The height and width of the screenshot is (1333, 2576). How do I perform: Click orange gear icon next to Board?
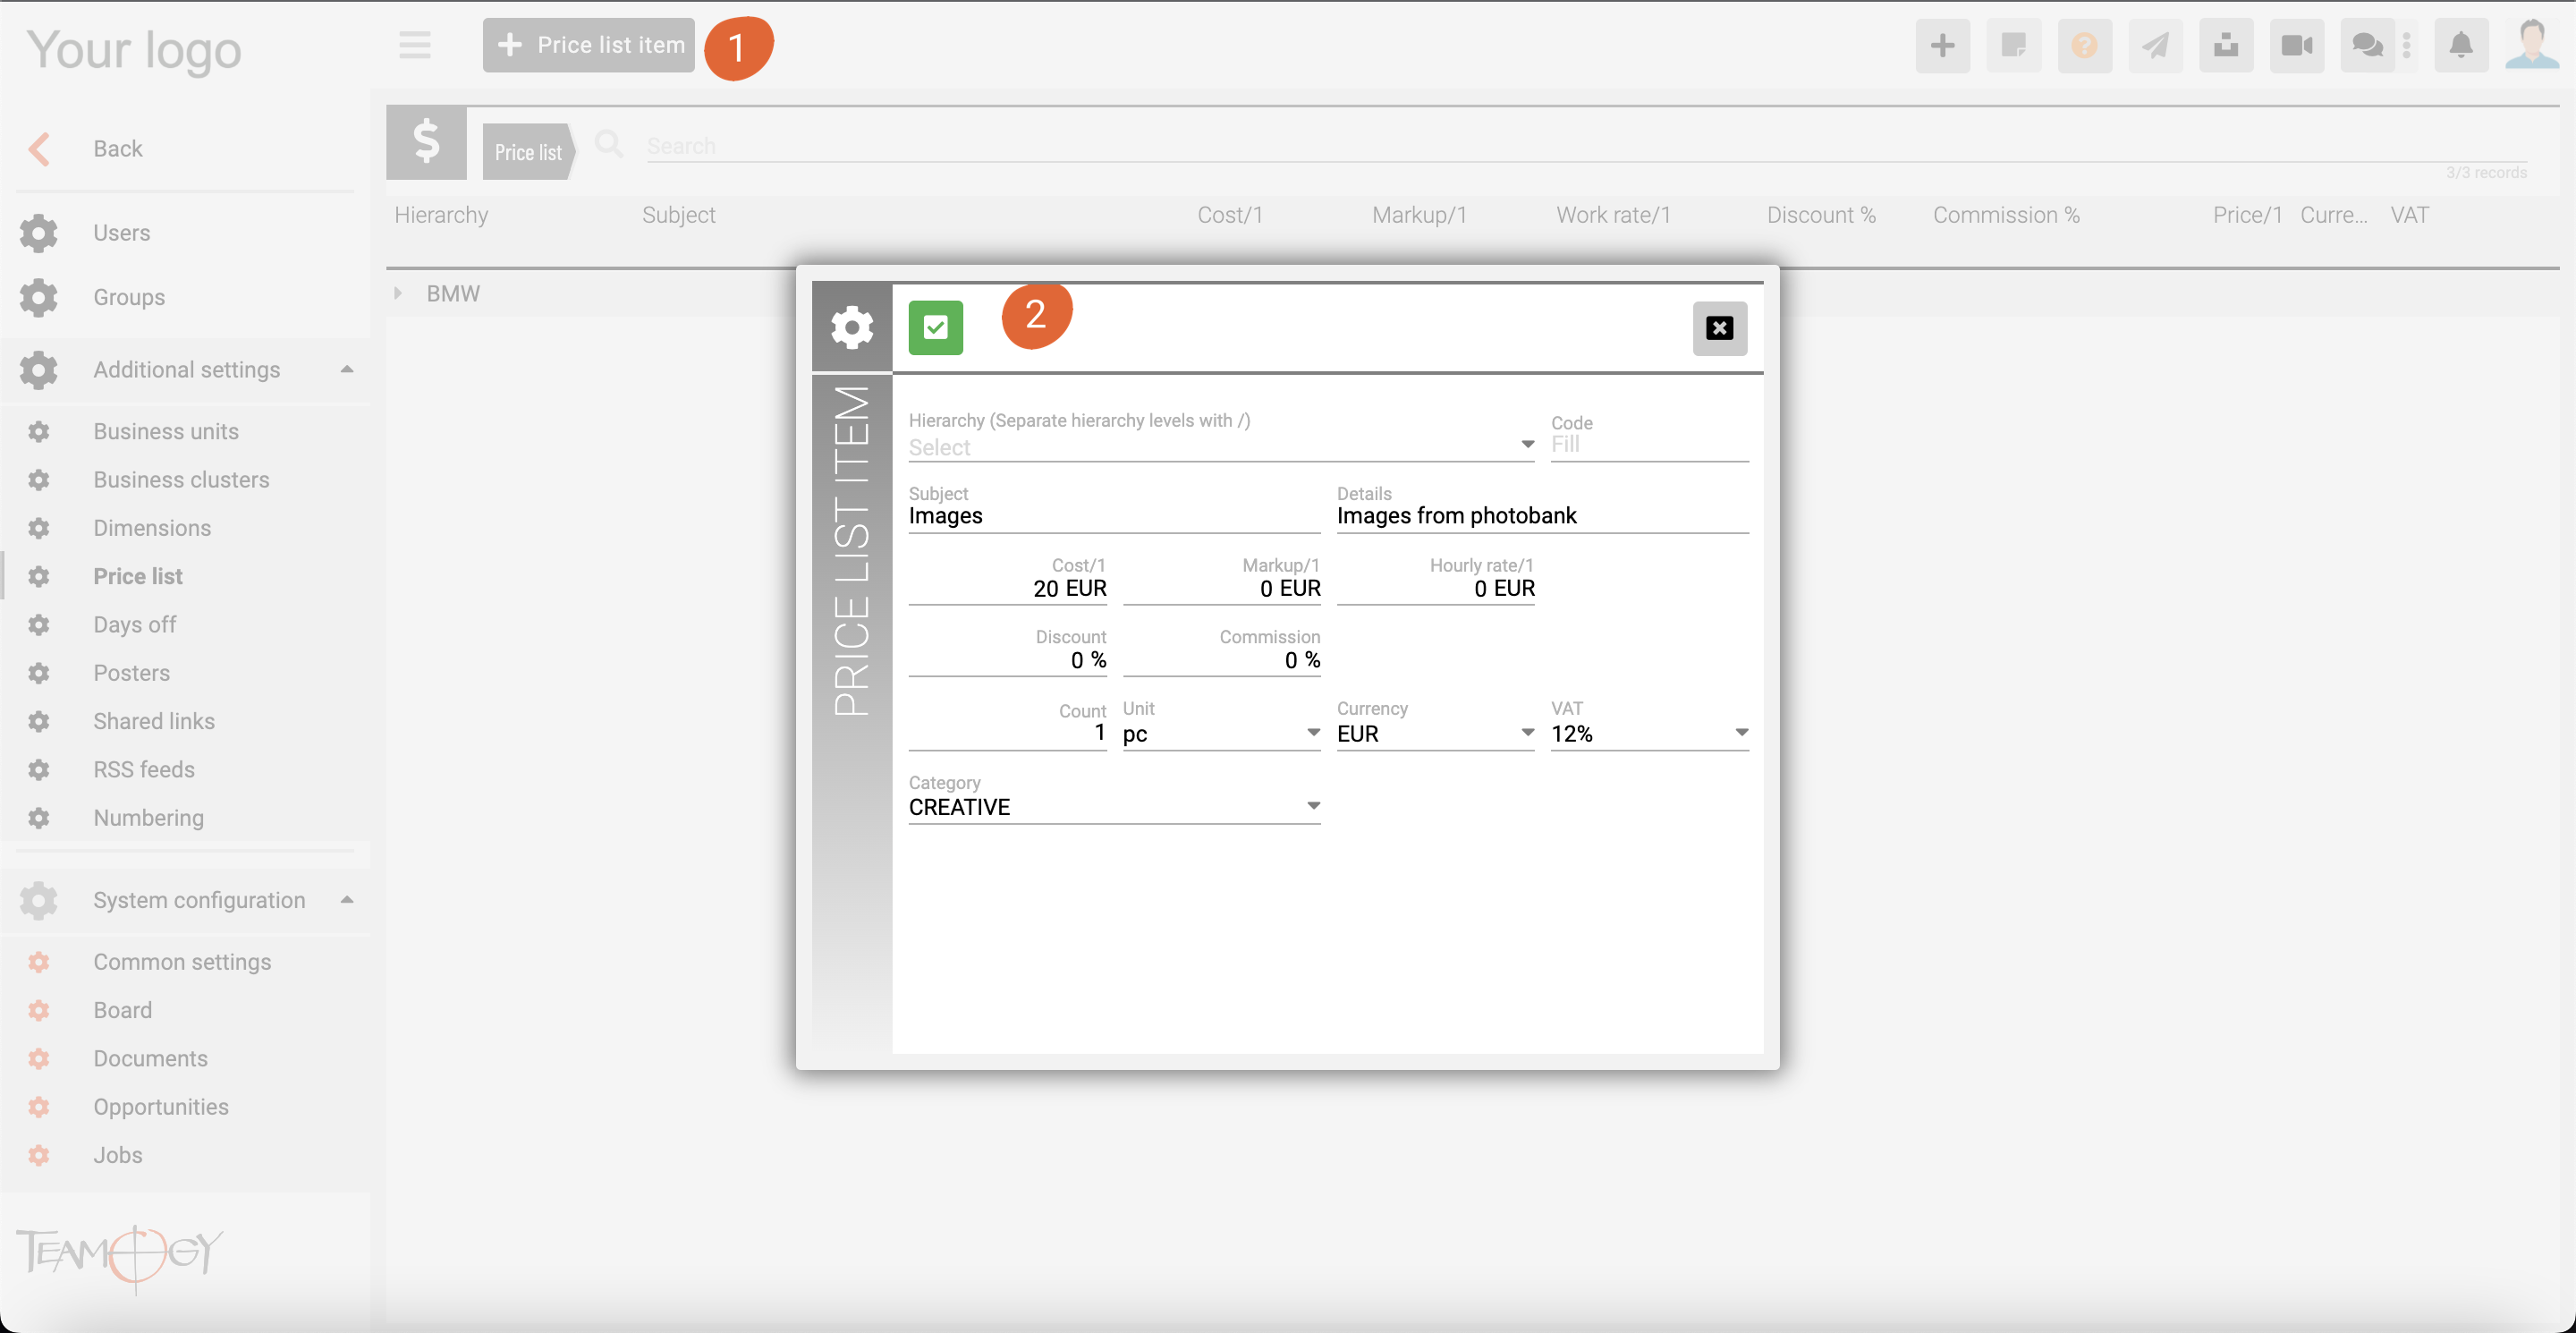[x=39, y=1010]
